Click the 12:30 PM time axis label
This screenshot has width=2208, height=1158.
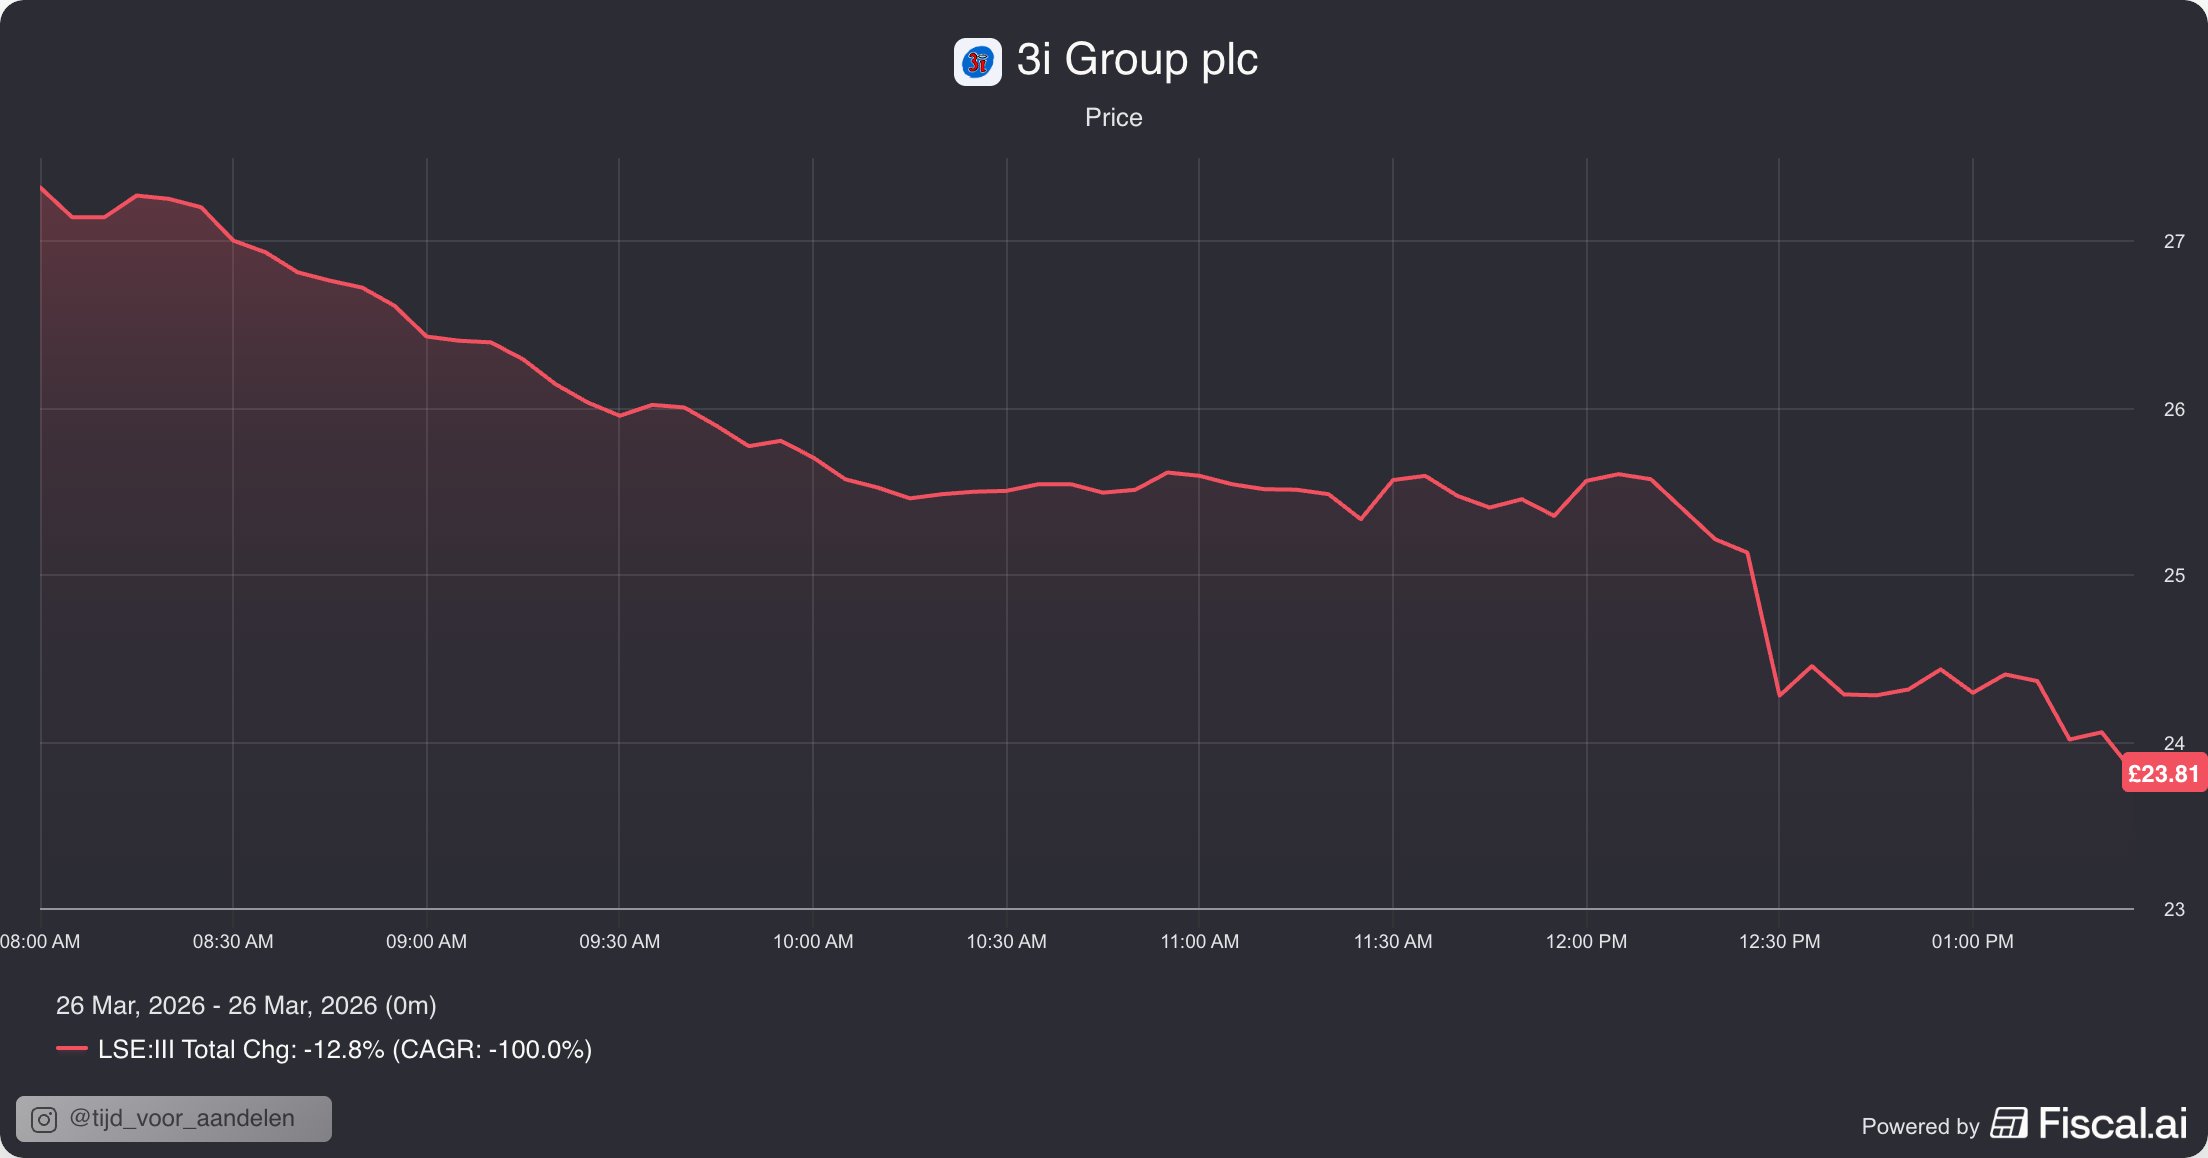[x=1779, y=941]
